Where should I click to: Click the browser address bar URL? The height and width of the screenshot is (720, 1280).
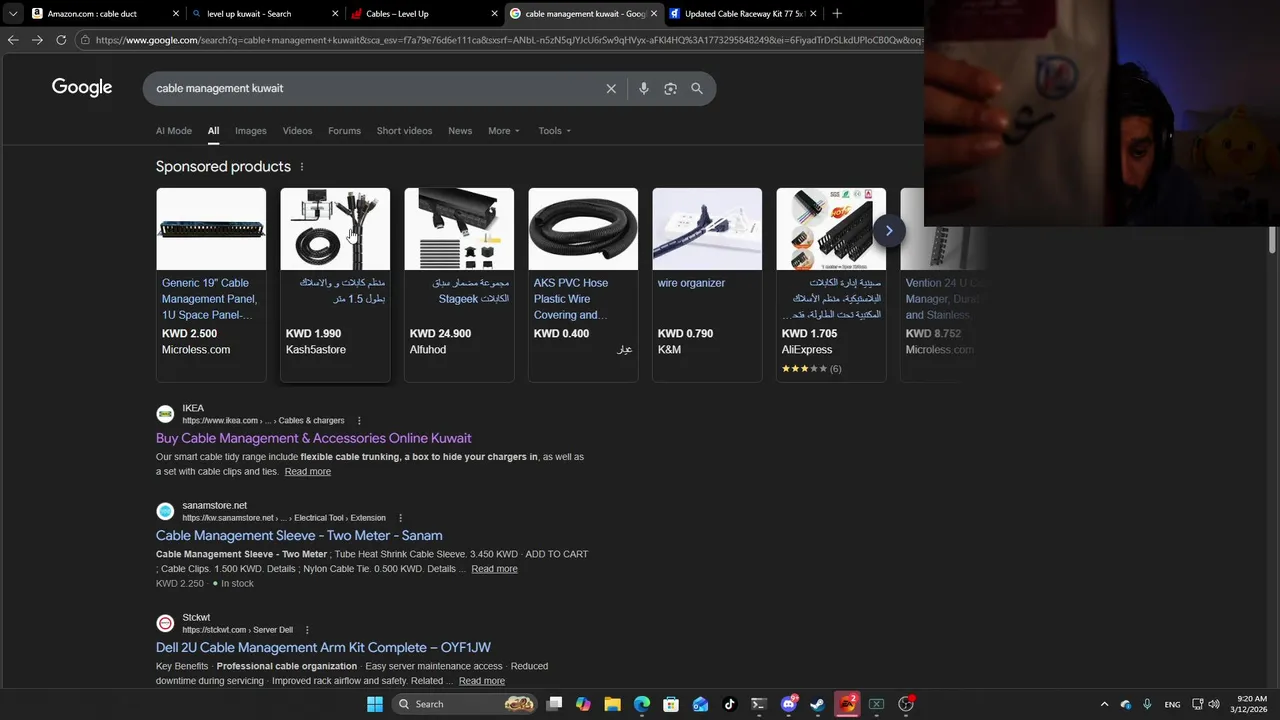[x=508, y=40]
